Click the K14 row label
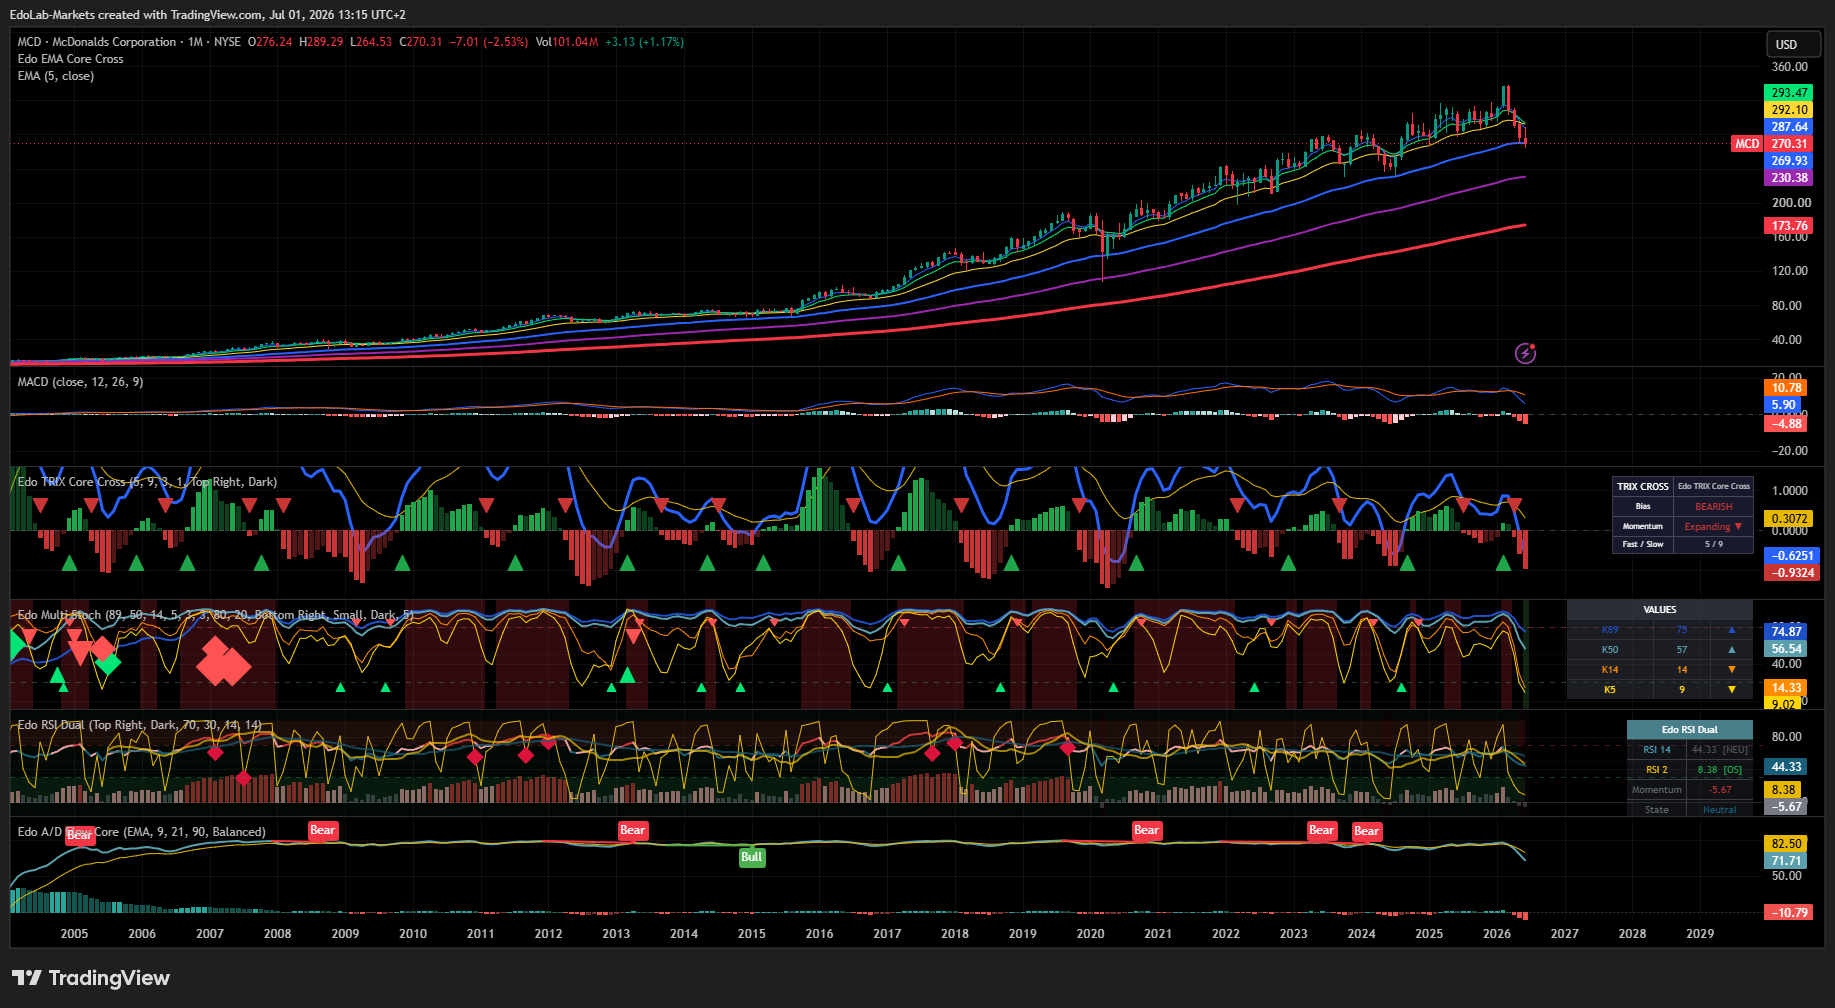Viewport: 1835px width, 1008px height. click(x=1610, y=670)
